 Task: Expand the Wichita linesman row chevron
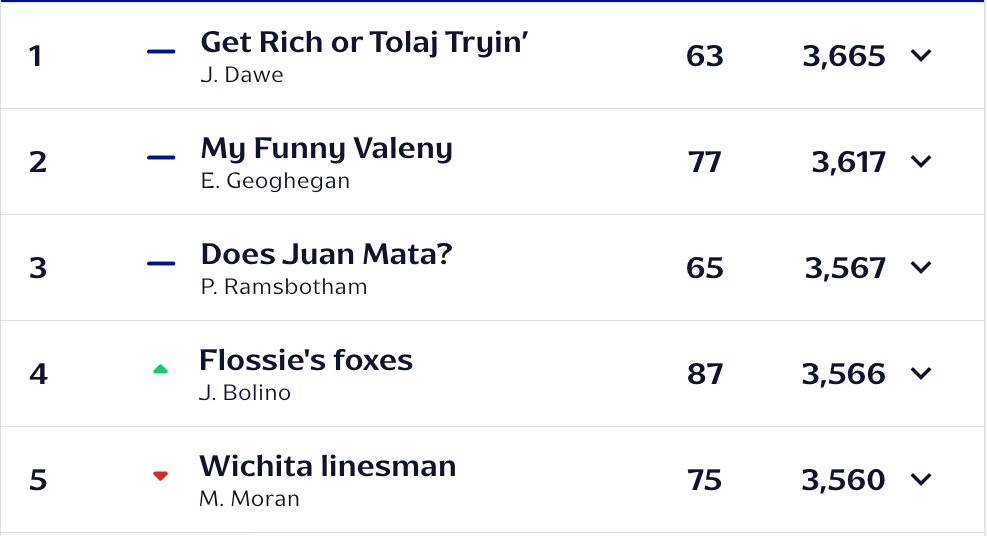coord(921,479)
